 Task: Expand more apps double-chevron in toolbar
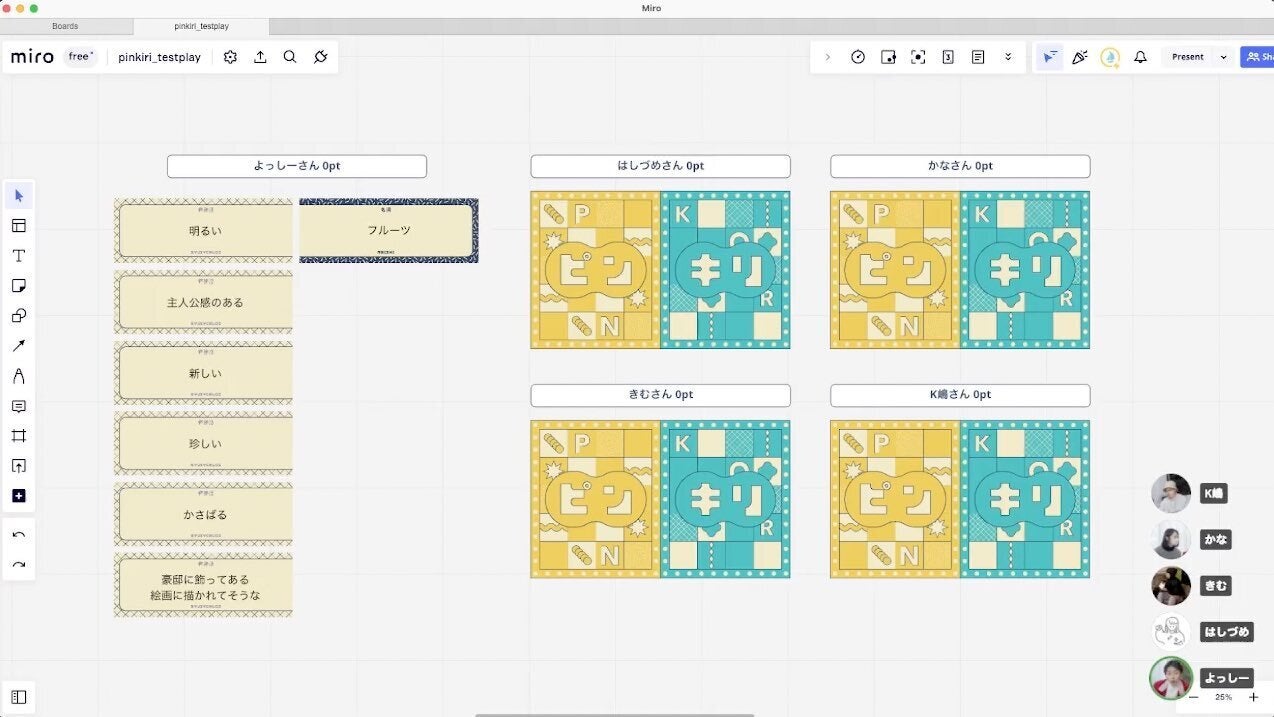coord(1008,57)
